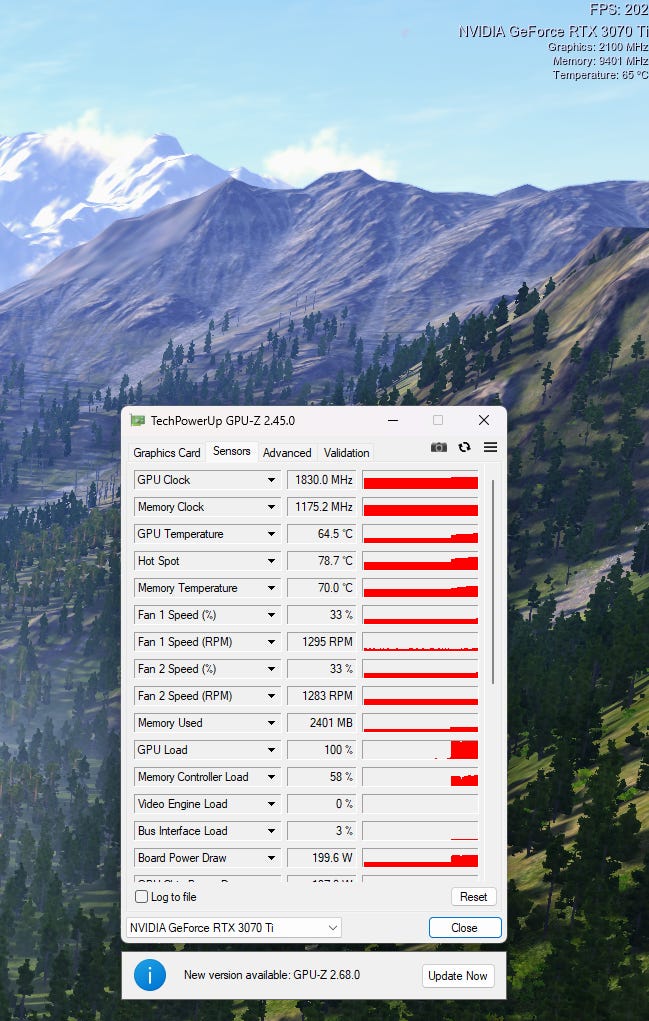Click the Hot Spot temperature graph
This screenshot has width=649, height=1021.
pos(420,561)
